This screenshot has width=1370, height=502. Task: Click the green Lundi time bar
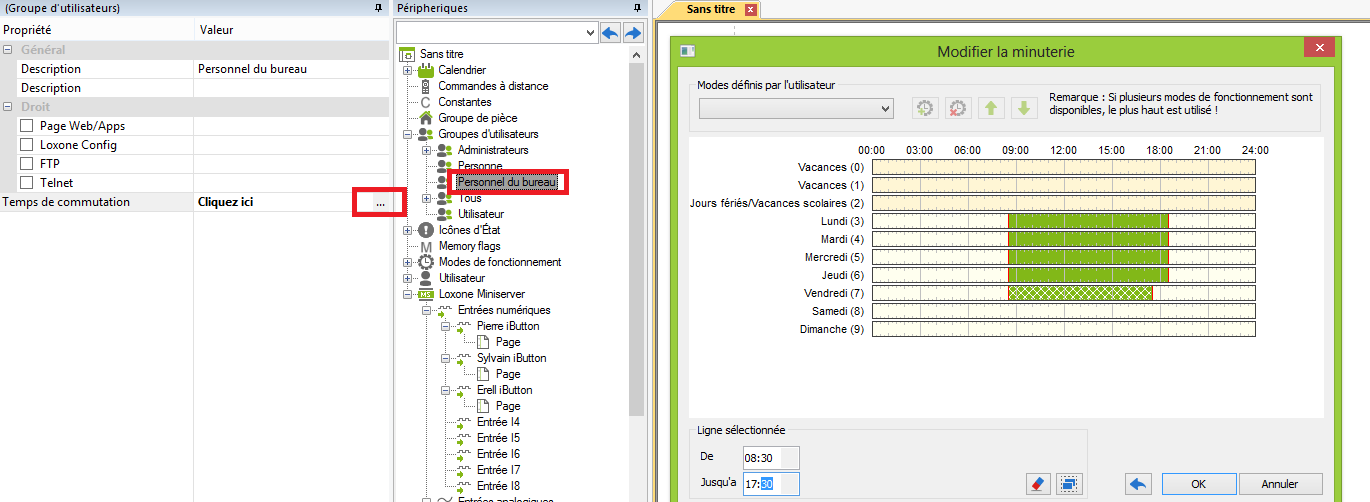(x=1088, y=221)
